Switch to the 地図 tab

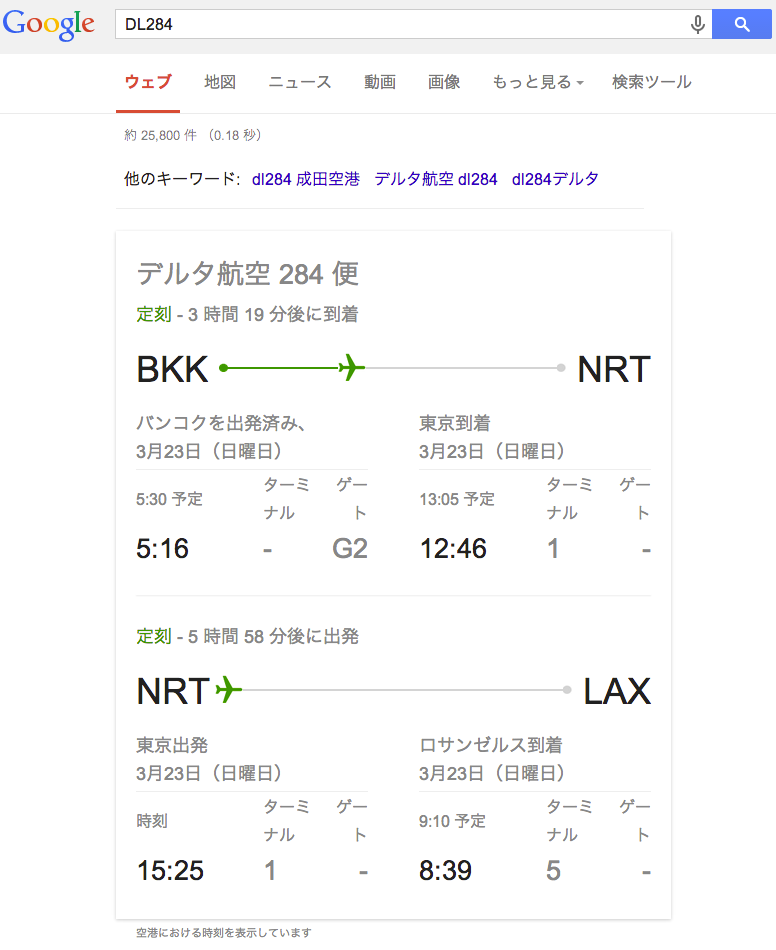[220, 82]
